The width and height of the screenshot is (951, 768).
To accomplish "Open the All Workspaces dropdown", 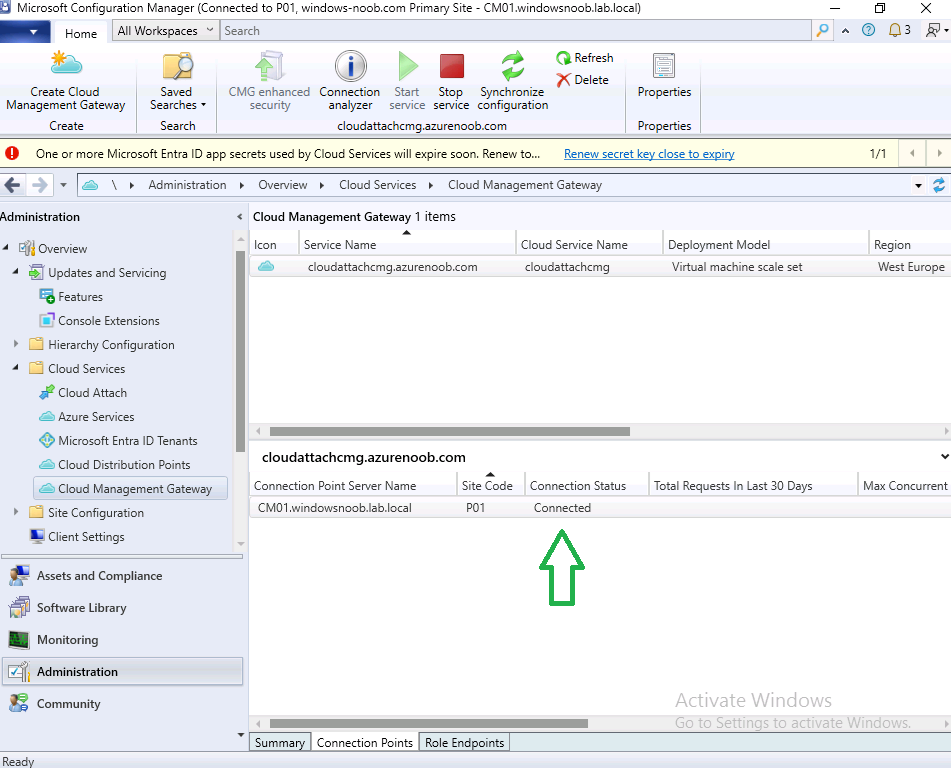I will click(166, 30).
